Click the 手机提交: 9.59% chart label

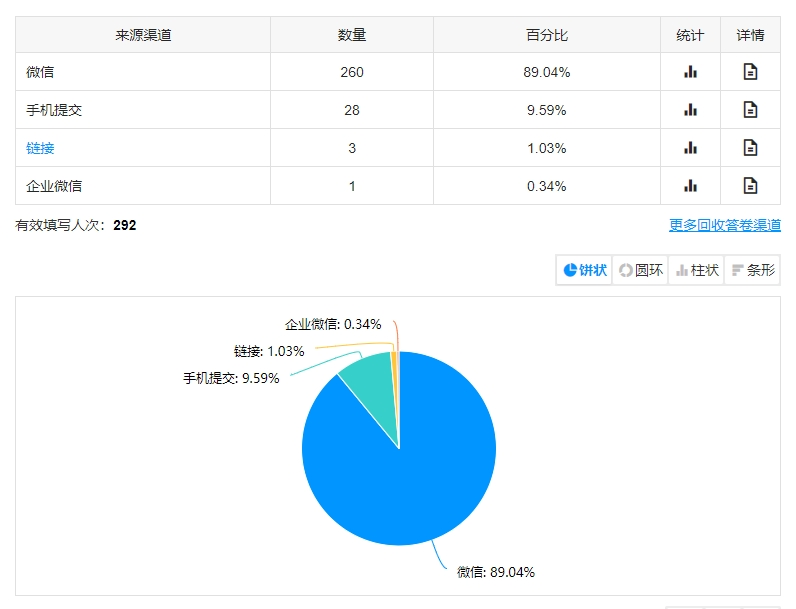[231, 378]
